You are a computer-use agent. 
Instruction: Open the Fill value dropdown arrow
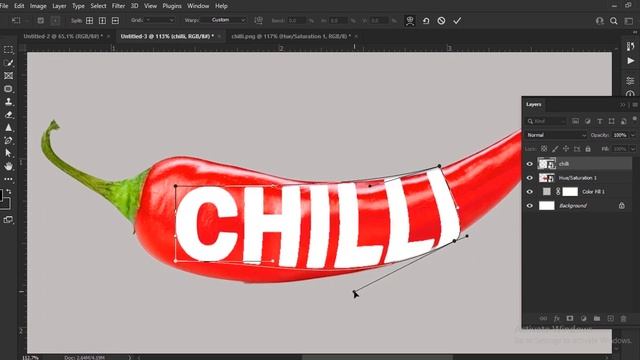click(x=633, y=149)
